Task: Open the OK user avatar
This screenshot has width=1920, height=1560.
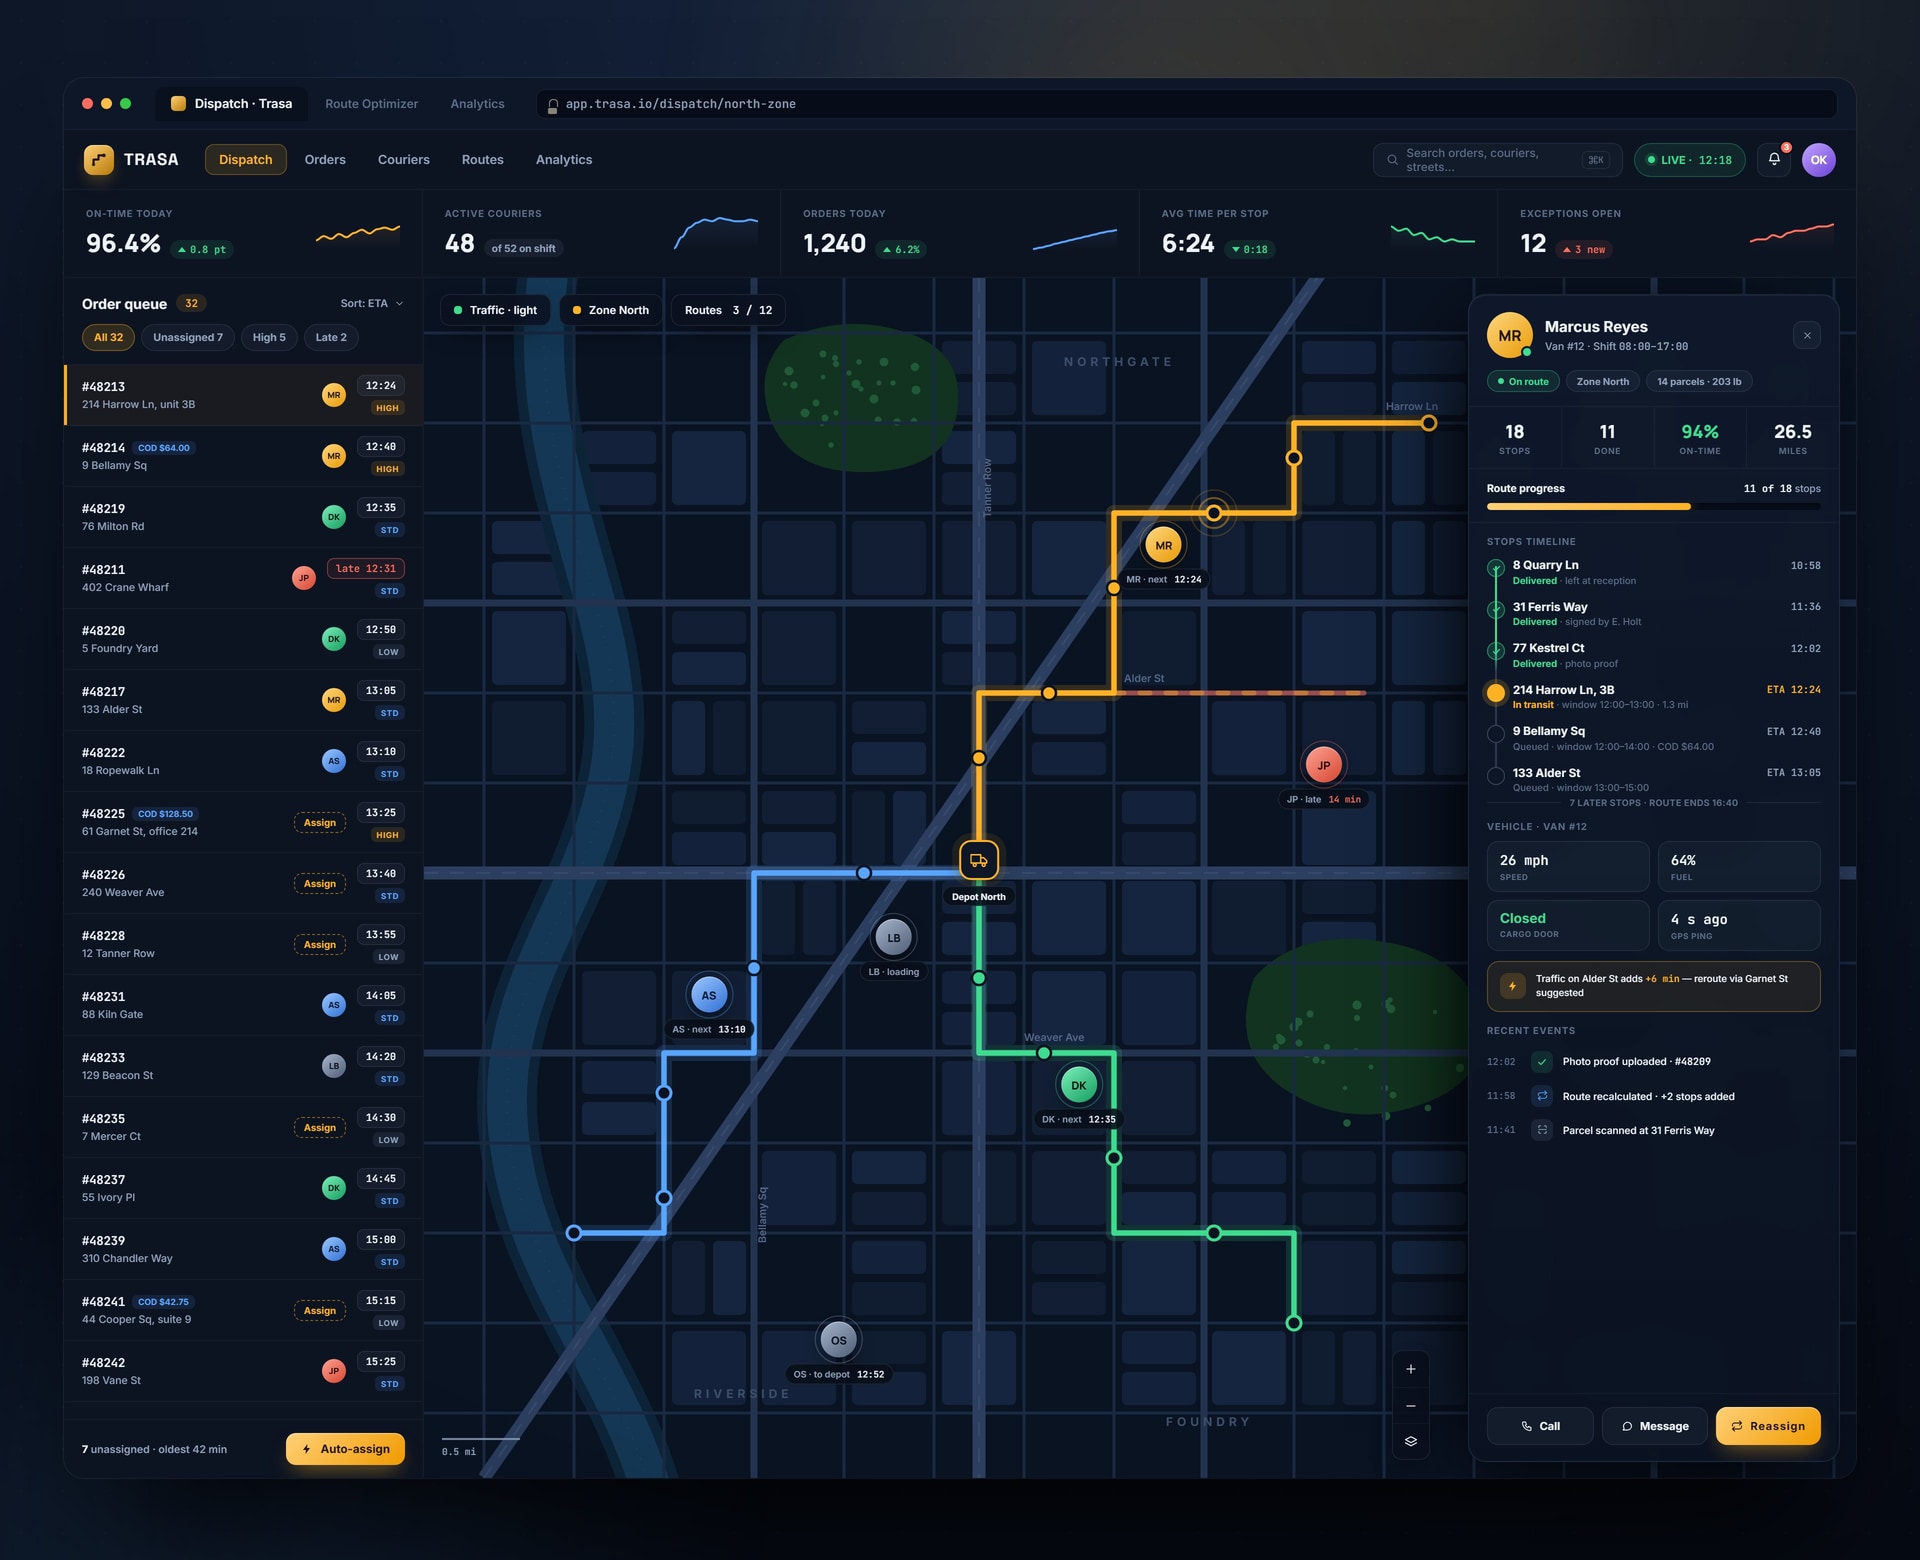Action: click(x=1818, y=160)
